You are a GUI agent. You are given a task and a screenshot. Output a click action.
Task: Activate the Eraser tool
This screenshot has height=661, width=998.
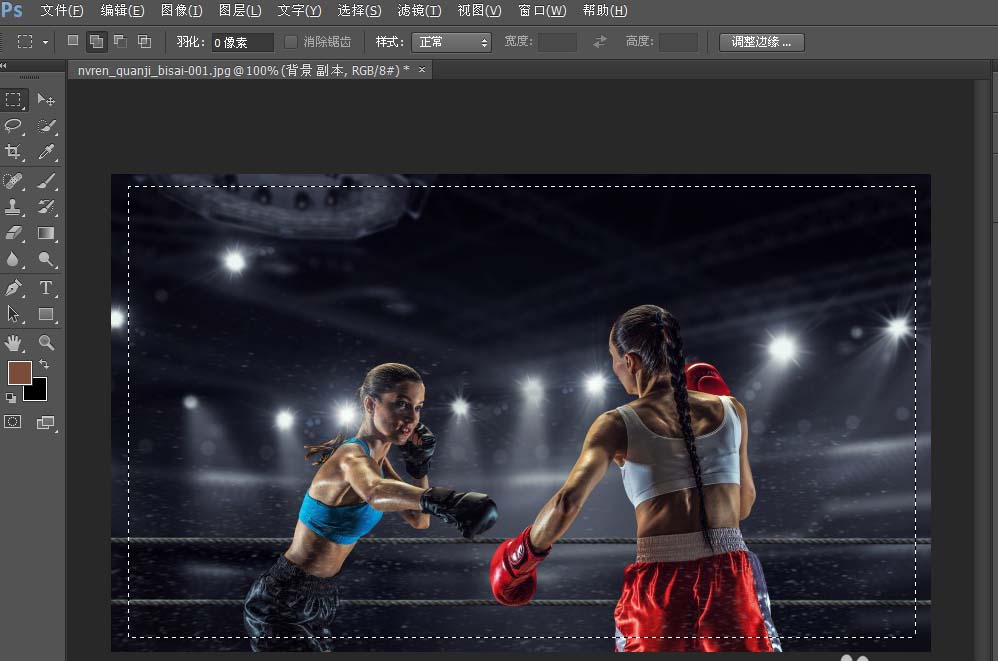[14, 234]
